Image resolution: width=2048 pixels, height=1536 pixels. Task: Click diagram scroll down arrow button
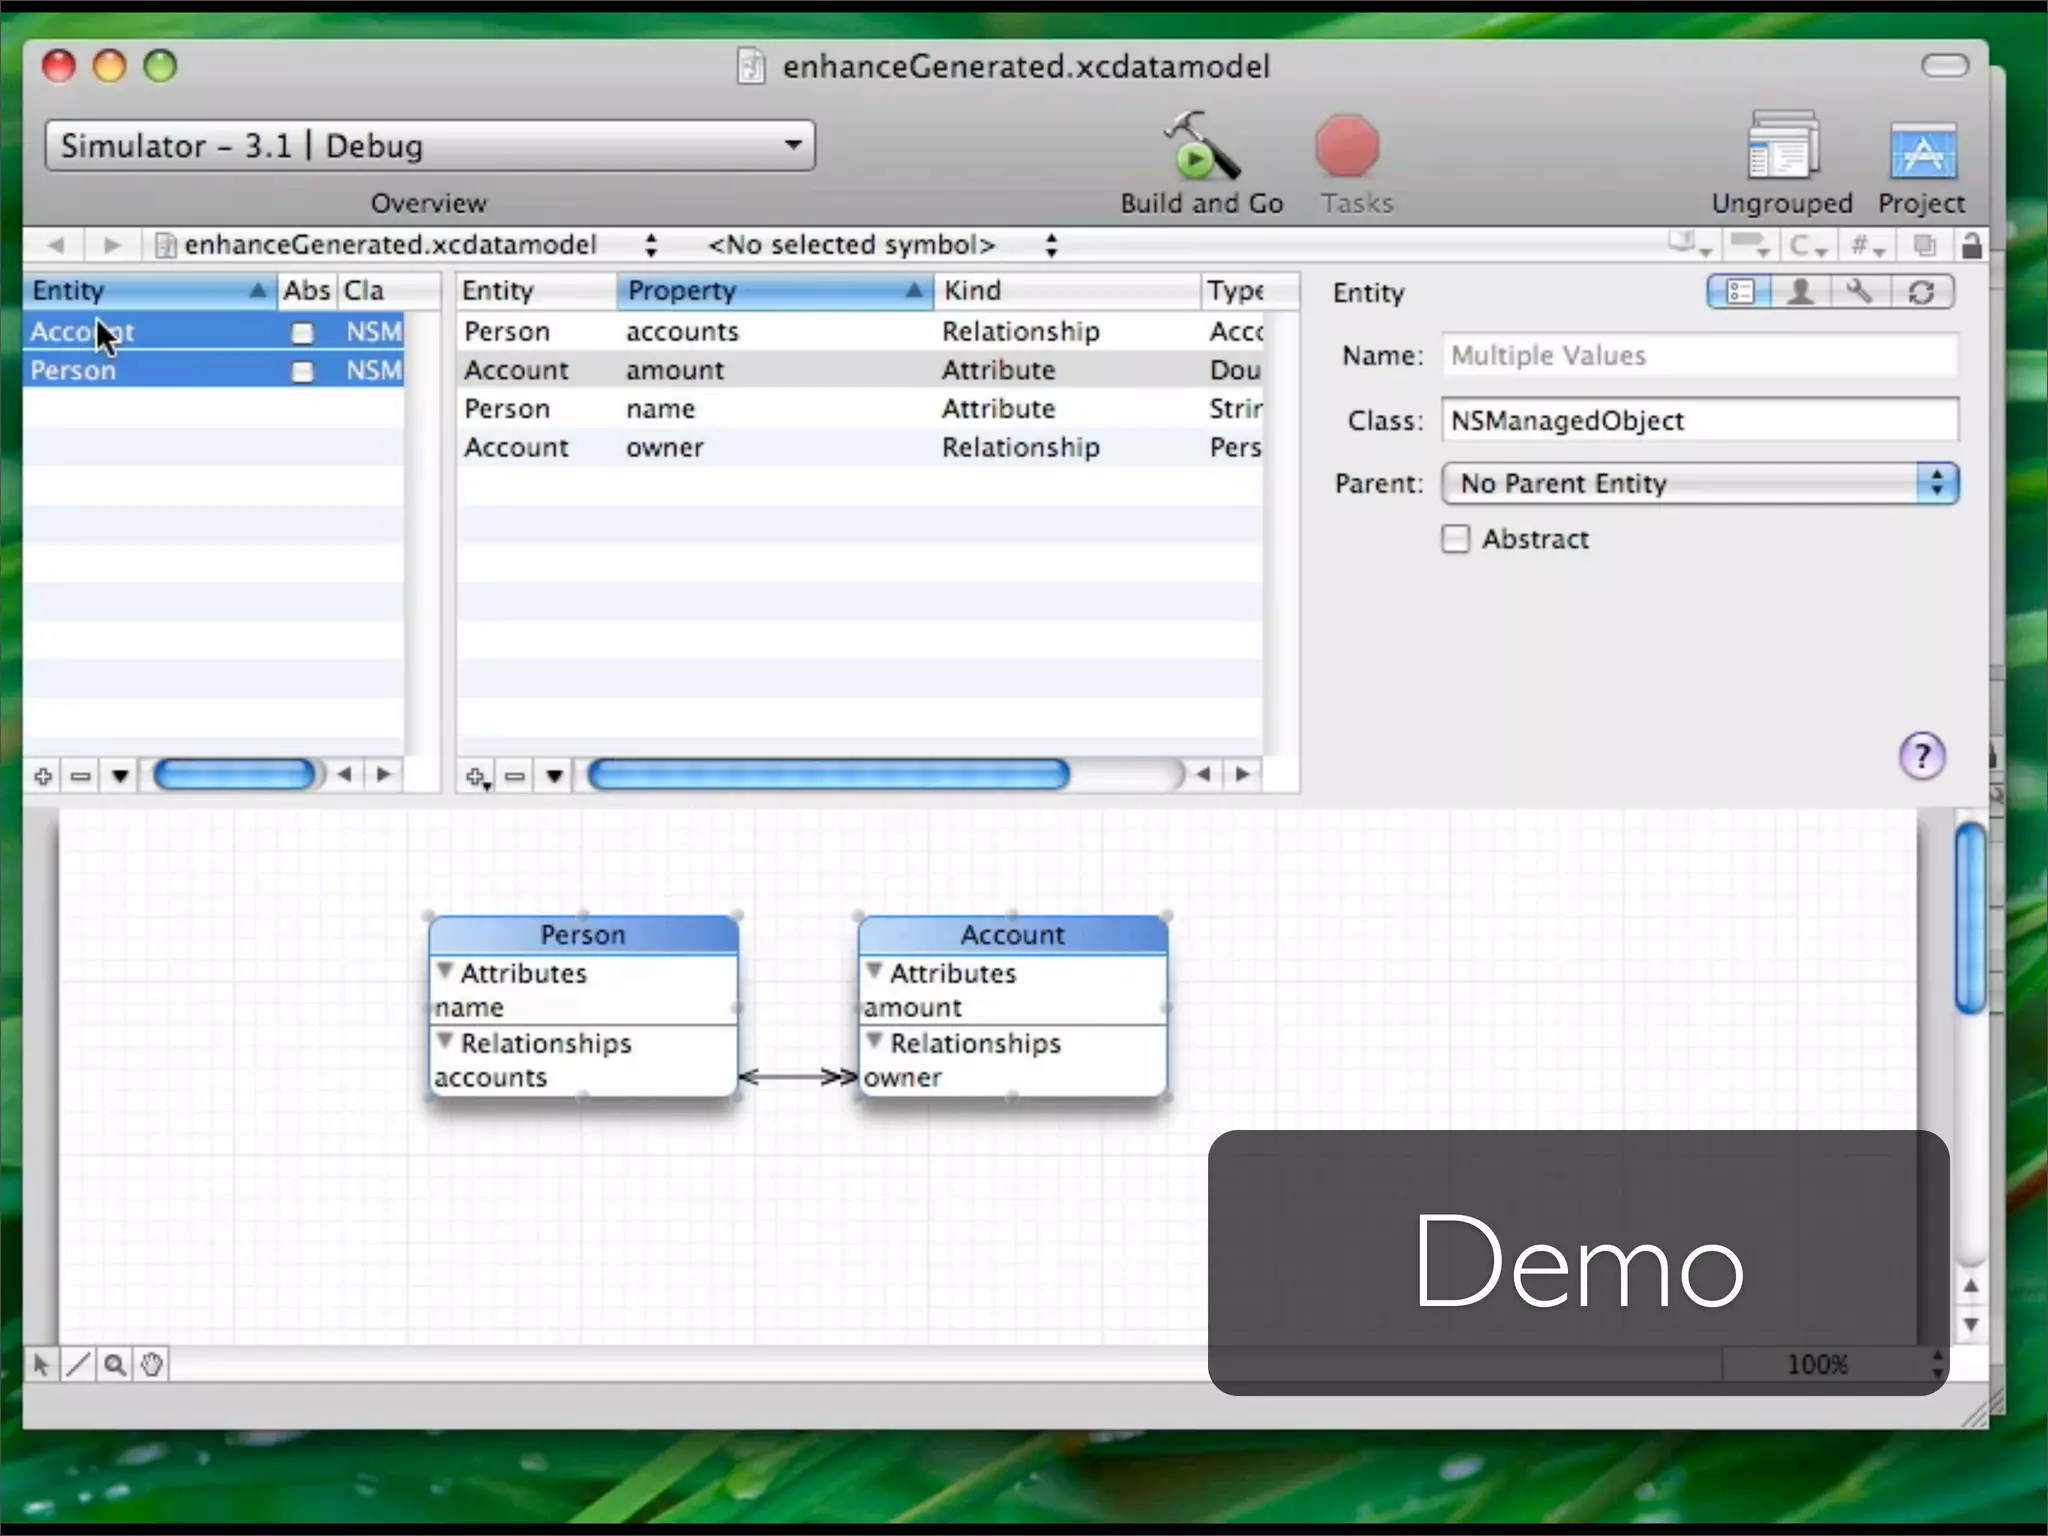pos(1971,1326)
